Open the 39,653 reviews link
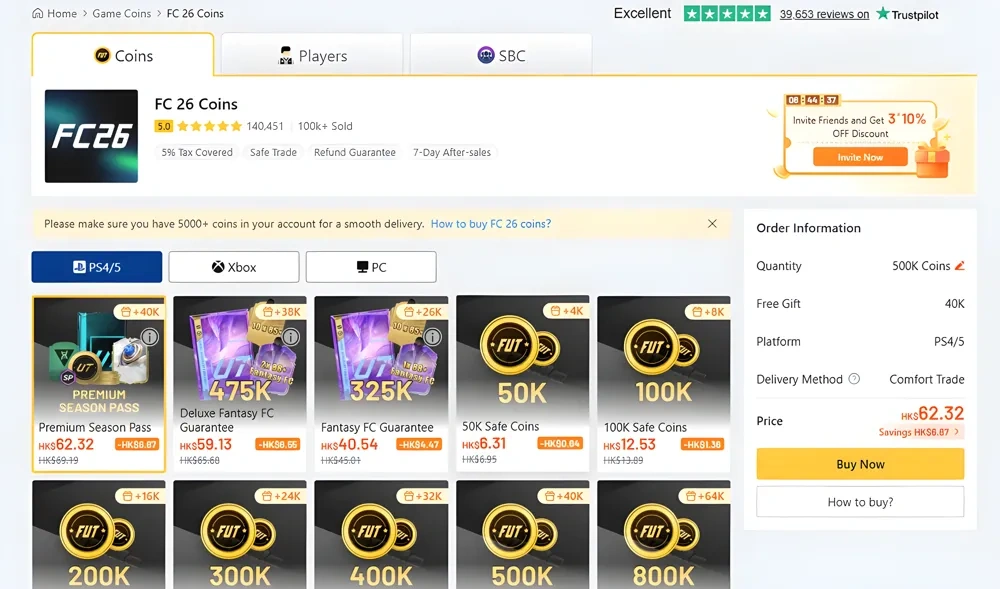Viewport: 1000px width, 589px height. [824, 14]
